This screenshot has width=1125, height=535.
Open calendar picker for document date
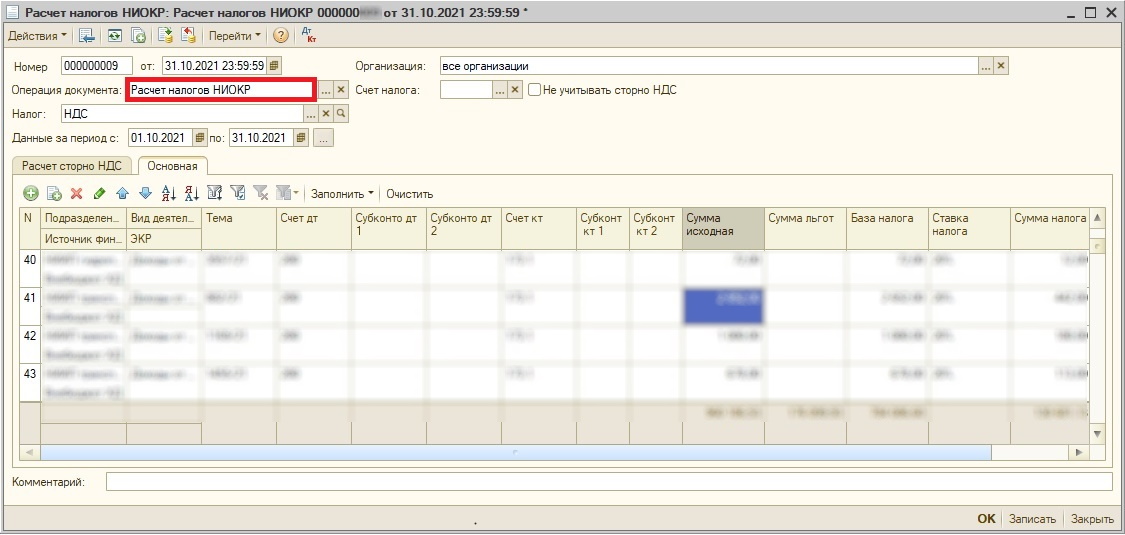(274, 66)
